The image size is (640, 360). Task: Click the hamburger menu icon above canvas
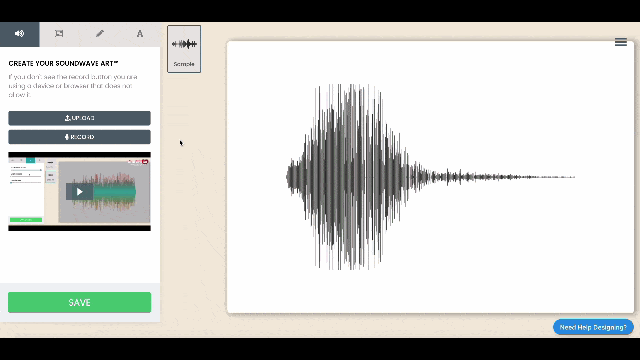point(620,42)
